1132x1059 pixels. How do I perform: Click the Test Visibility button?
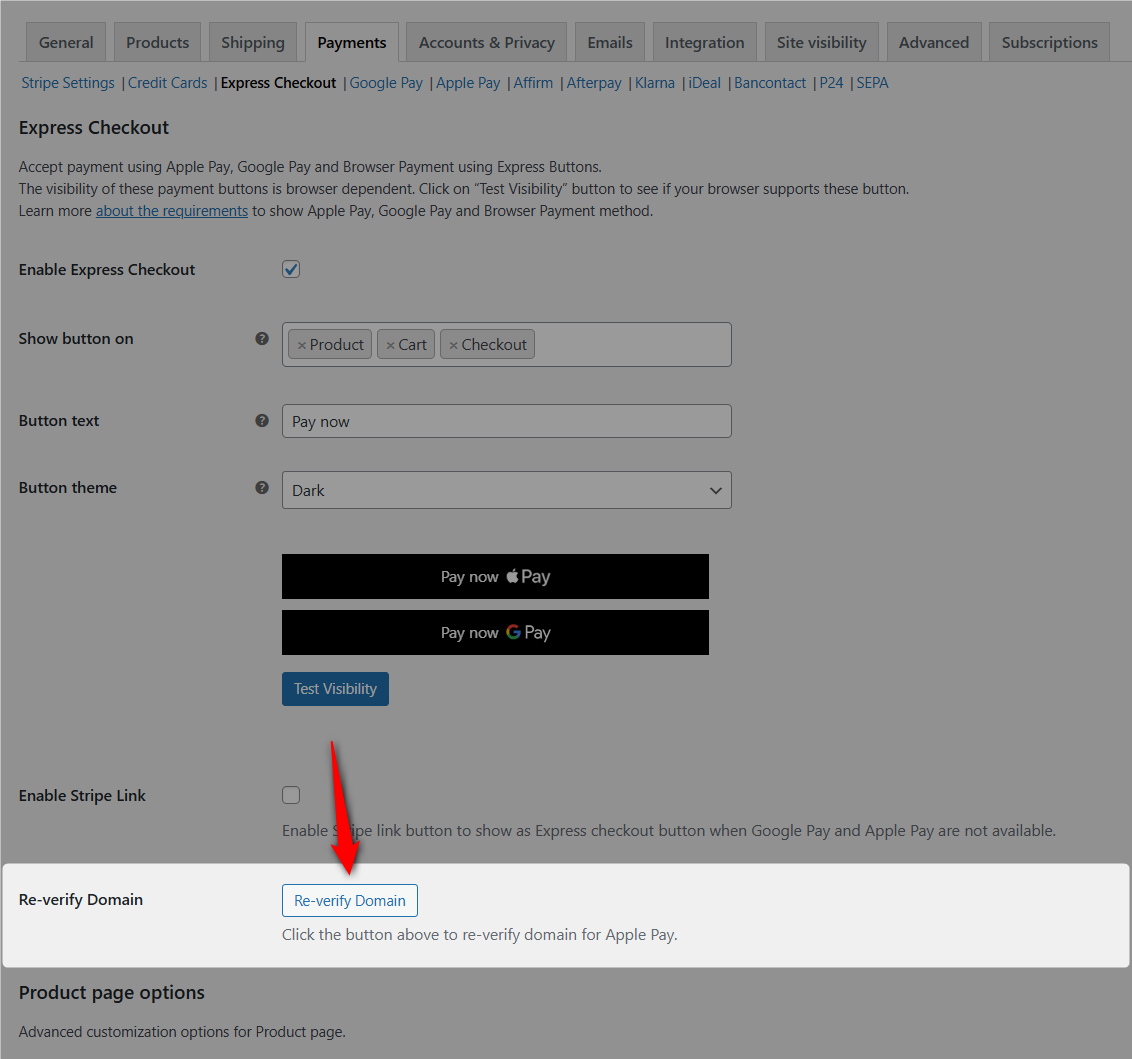335,689
